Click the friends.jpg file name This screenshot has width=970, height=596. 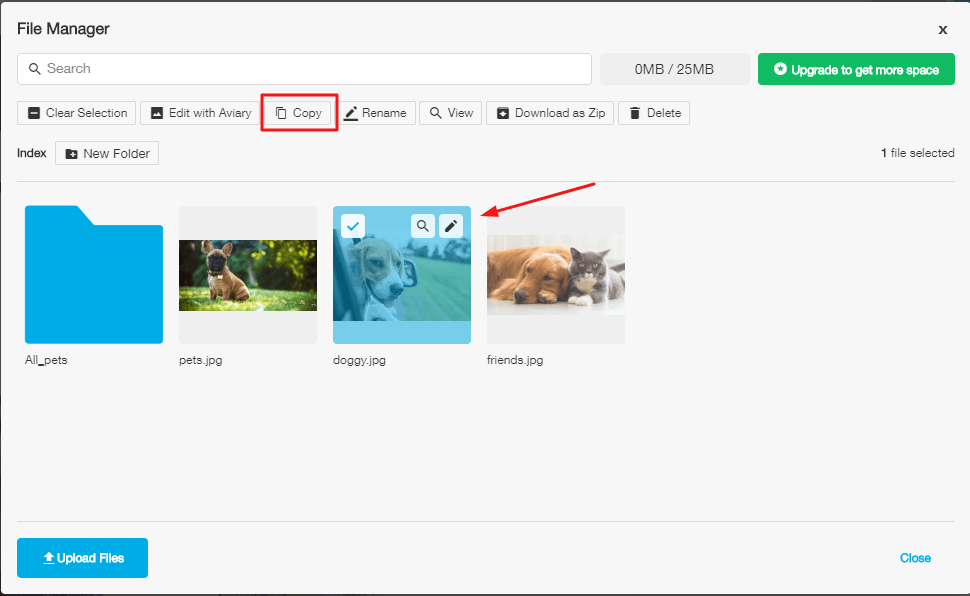(x=515, y=360)
